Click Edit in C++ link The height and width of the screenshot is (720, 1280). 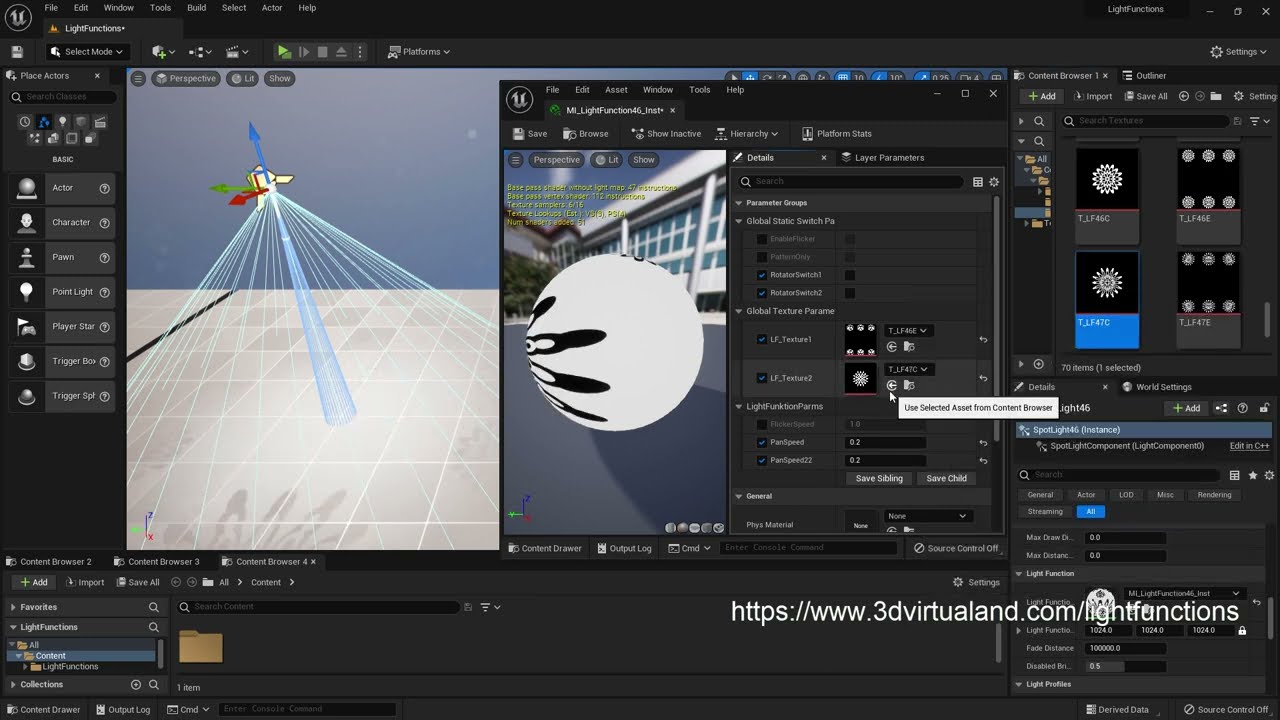[x=1249, y=446]
